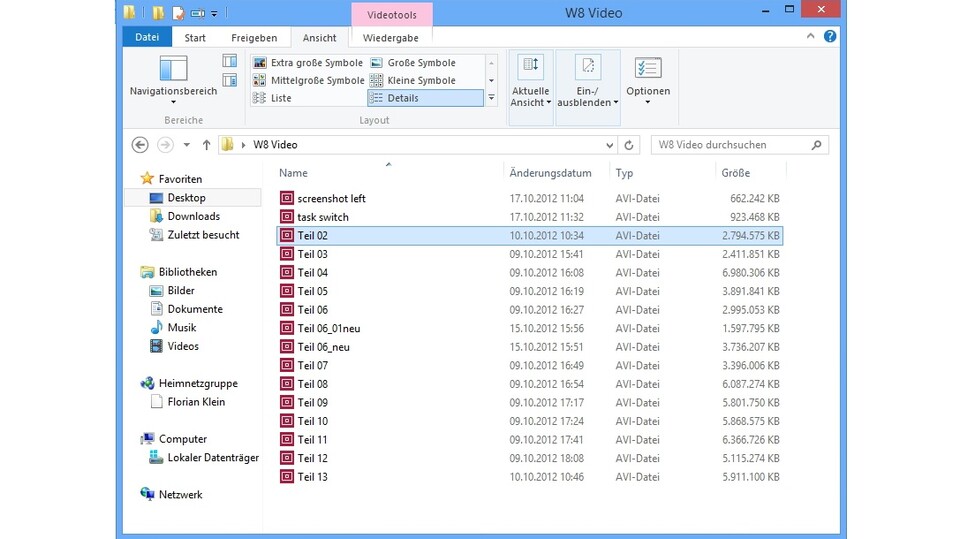Expand the layout gallery more arrow

491,98
